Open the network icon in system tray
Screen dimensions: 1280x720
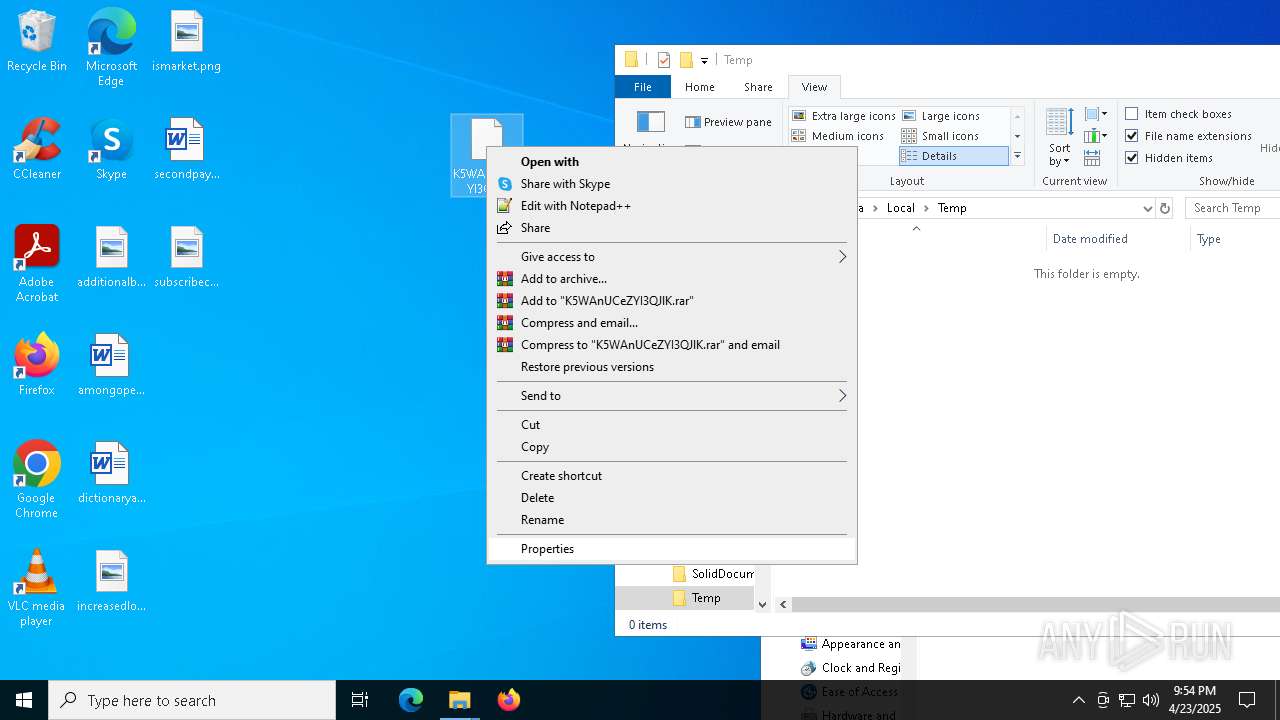click(1127, 700)
